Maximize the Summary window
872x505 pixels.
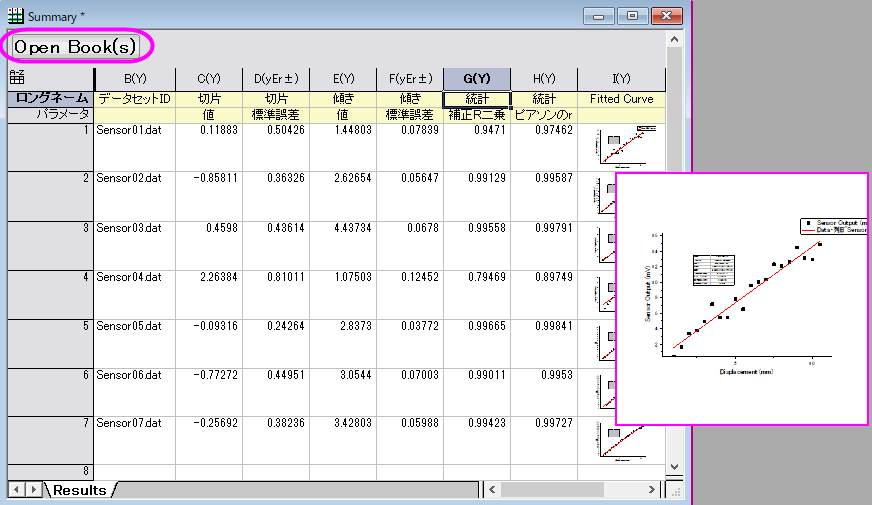click(632, 16)
